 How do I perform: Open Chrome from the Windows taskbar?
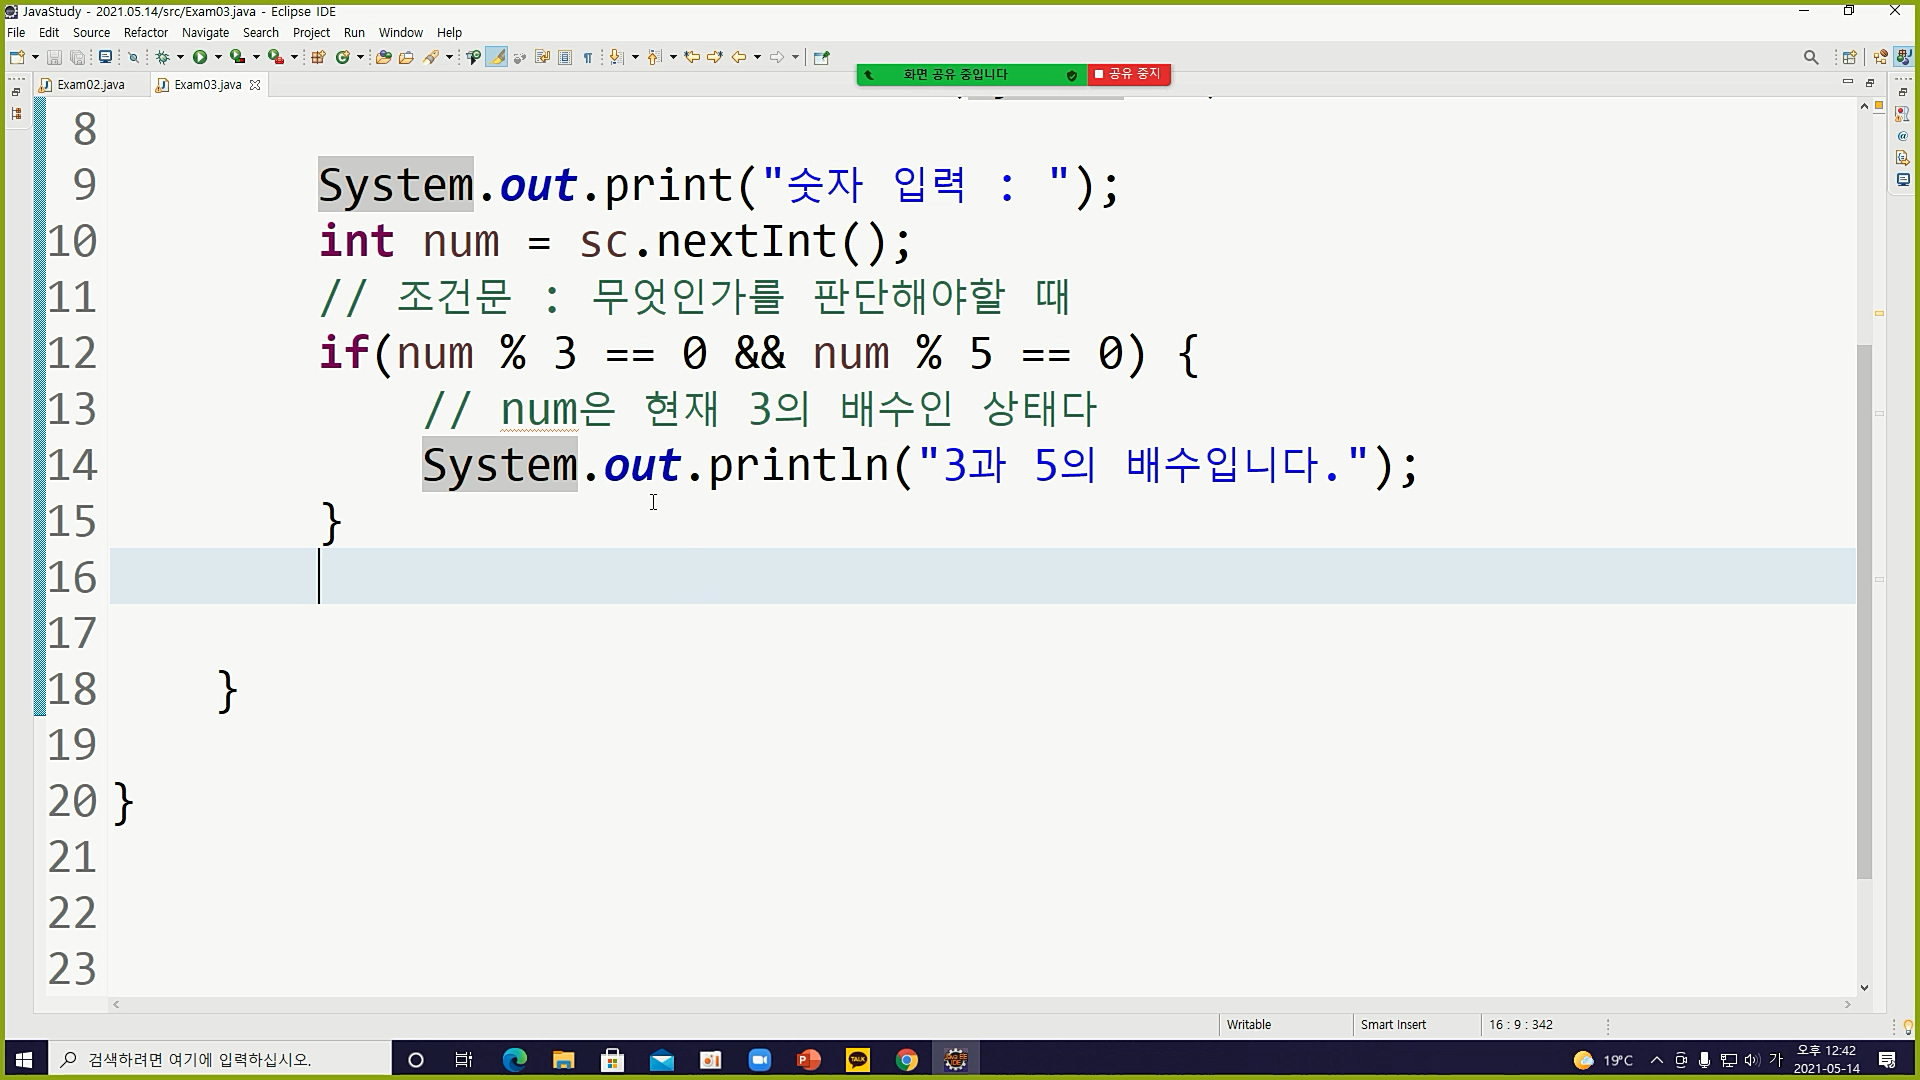906,1060
